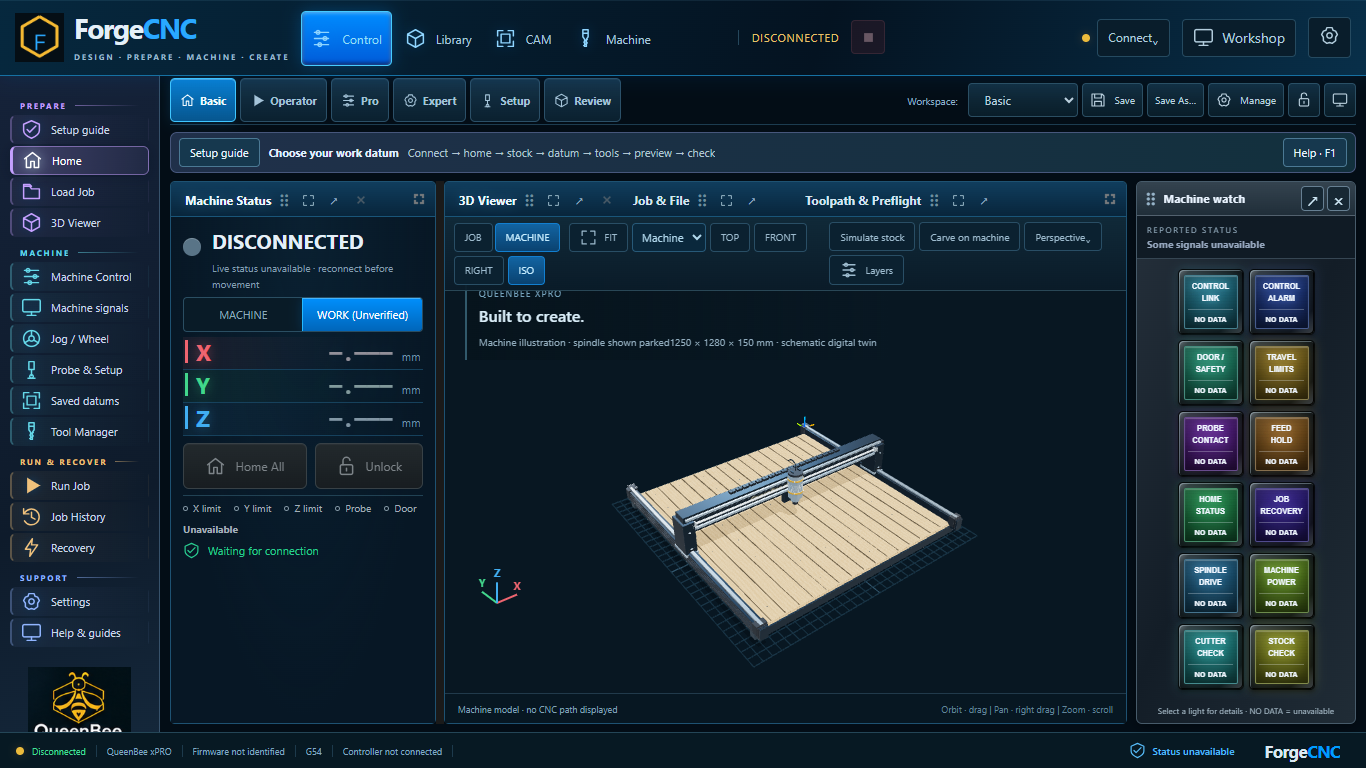Switch to the Expert tab
The image size is (1366, 768).
point(430,100)
